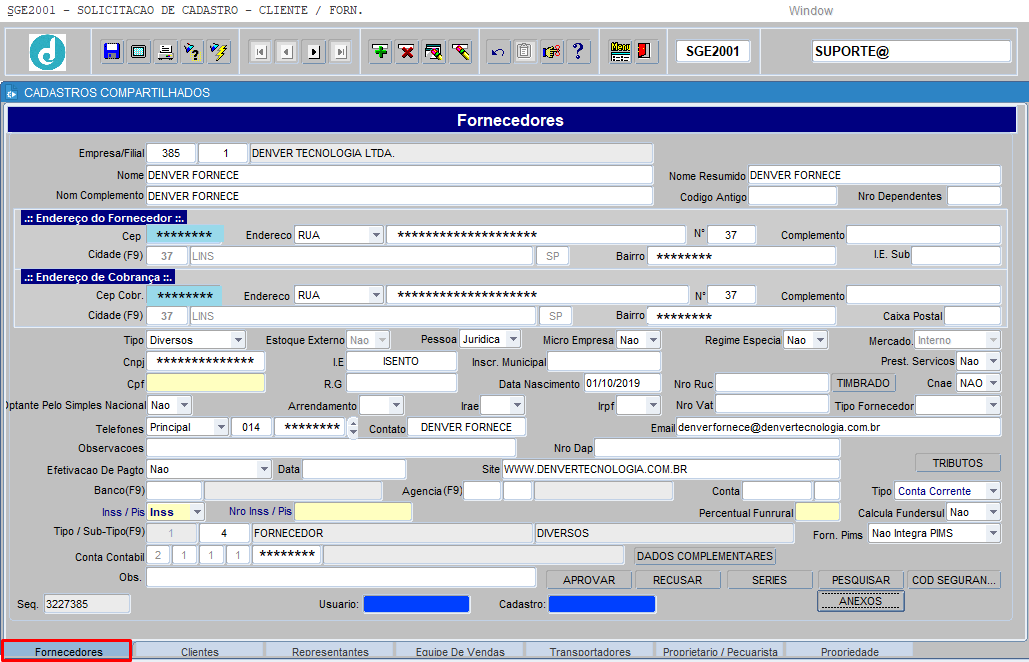This screenshot has width=1029, height=662.
Task: Switch to Equipe De Vendas tab
Action: click(460, 652)
